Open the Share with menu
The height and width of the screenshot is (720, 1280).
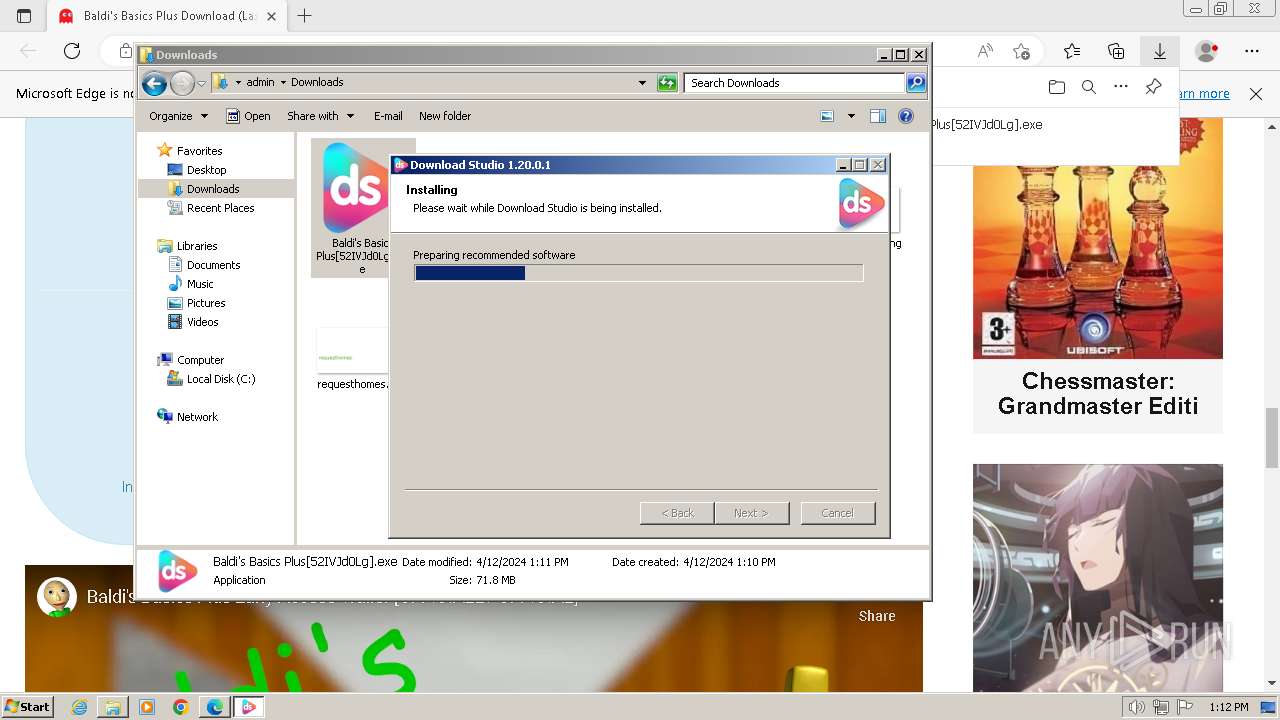[x=320, y=116]
